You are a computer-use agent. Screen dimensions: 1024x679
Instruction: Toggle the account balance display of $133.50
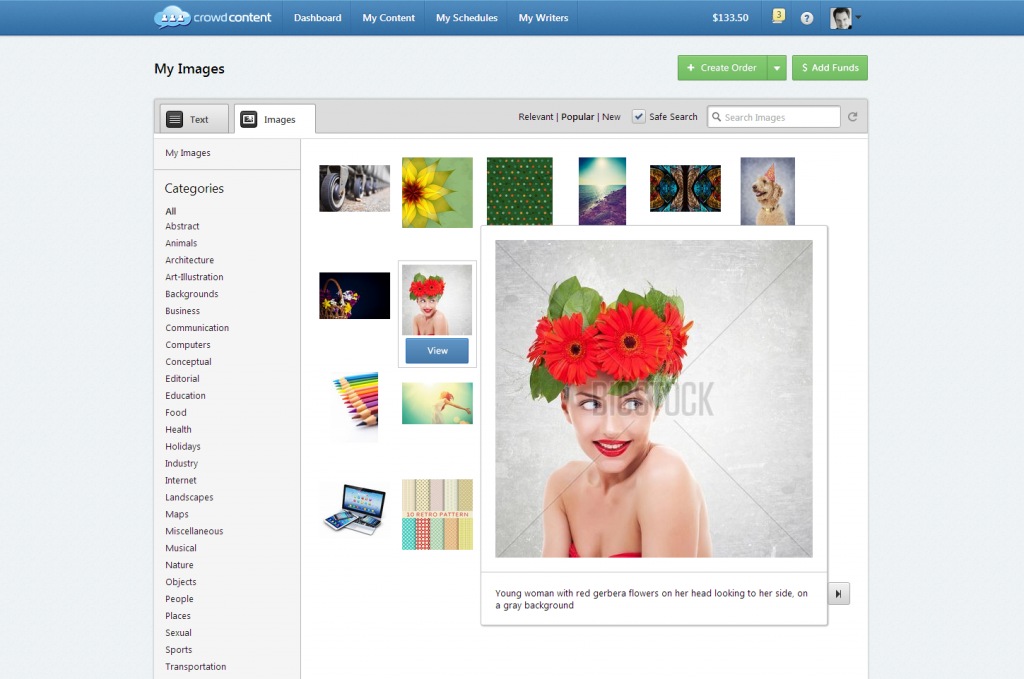tap(730, 17)
